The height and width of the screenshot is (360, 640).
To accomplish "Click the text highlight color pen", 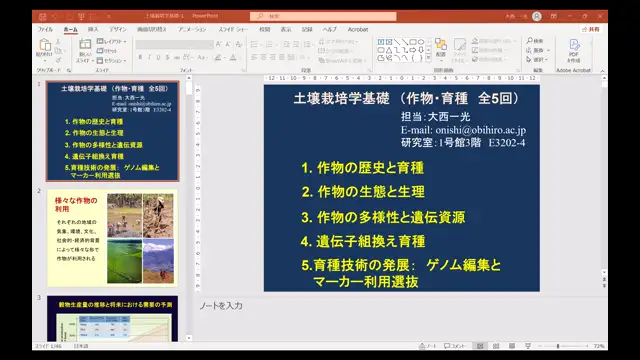I will tap(219, 58).
